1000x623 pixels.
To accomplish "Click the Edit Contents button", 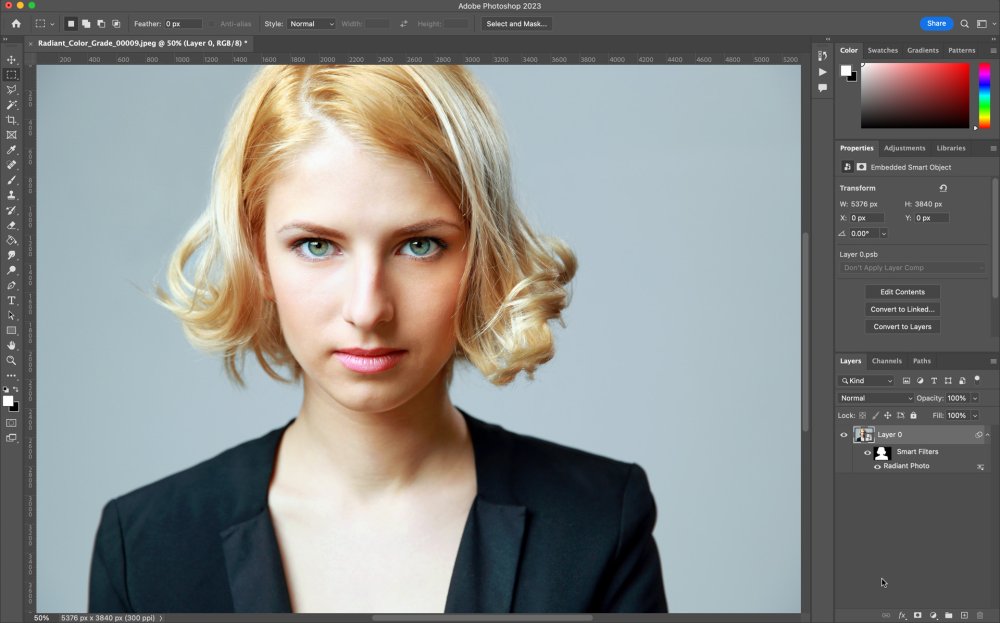I will [x=902, y=292].
